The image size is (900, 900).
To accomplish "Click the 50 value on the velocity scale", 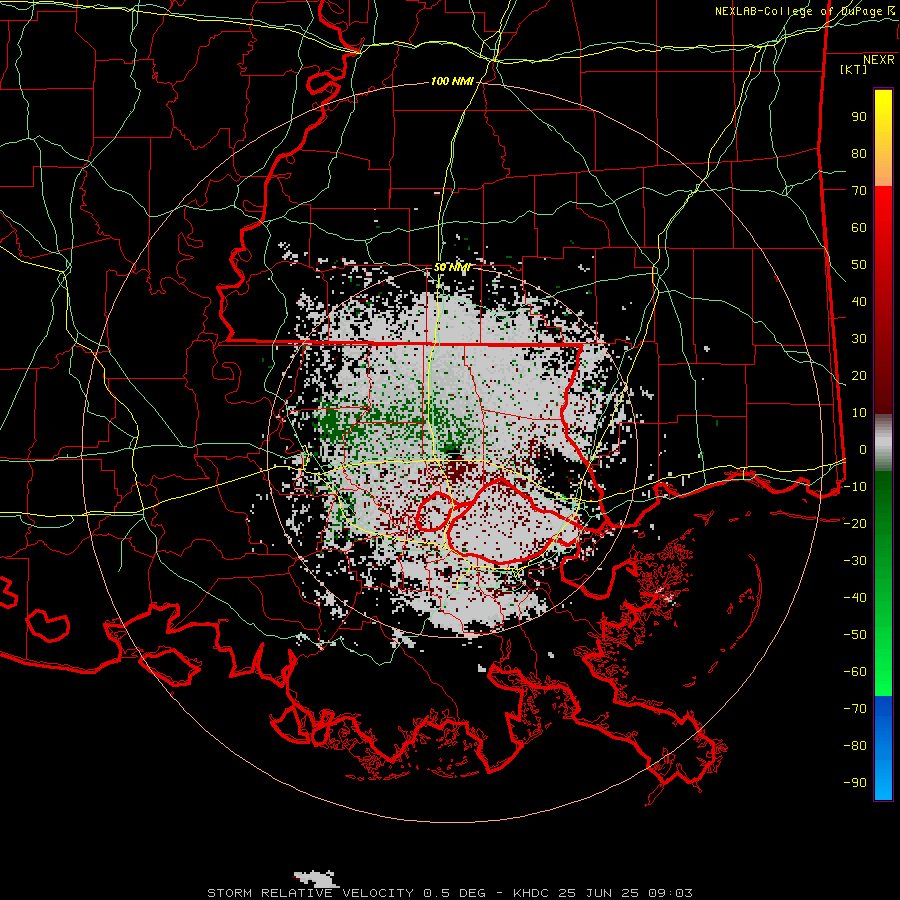I will tap(859, 265).
